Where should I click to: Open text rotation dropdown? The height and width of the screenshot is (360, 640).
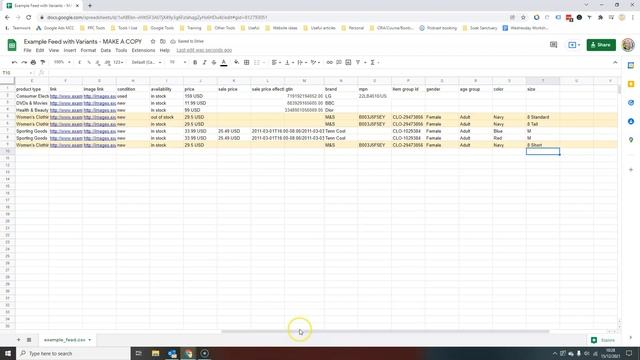point(315,62)
